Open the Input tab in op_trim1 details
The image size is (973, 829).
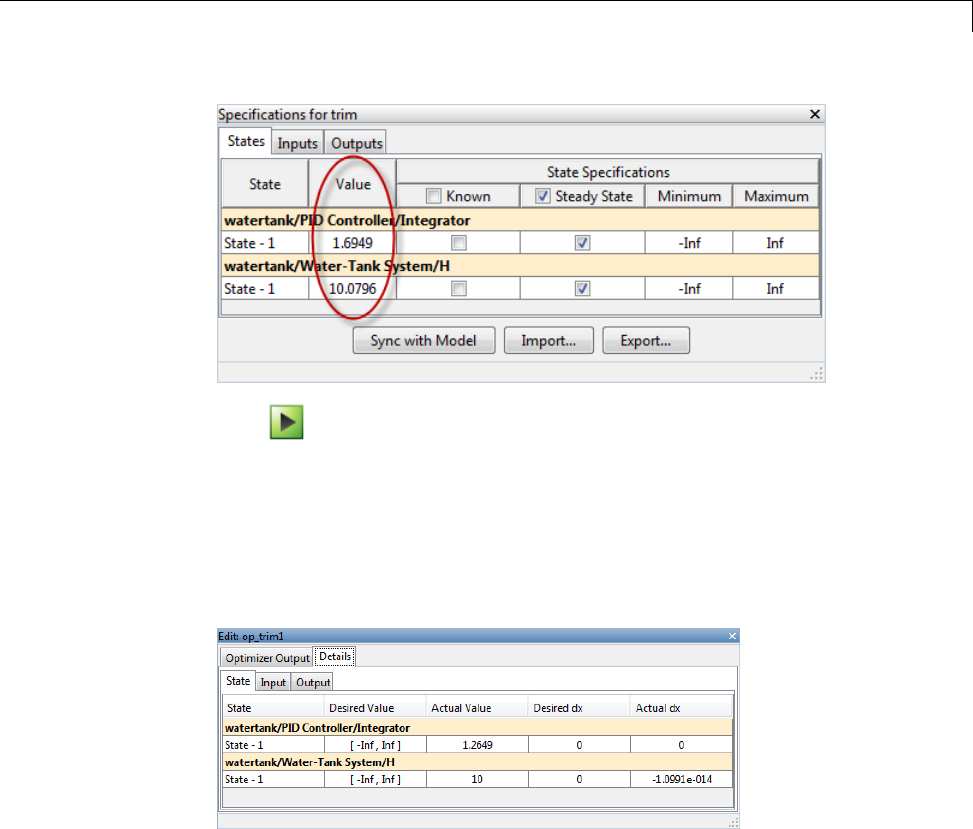(273, 683)
